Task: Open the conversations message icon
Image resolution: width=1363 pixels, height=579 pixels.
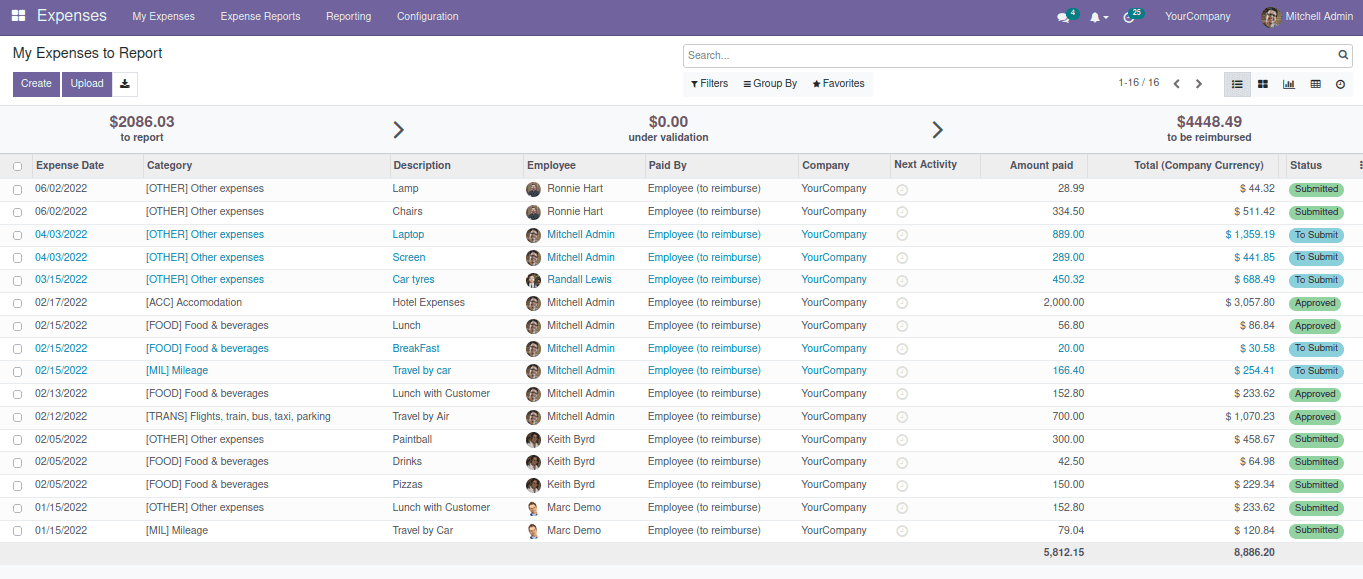Action: (1063, 17)
